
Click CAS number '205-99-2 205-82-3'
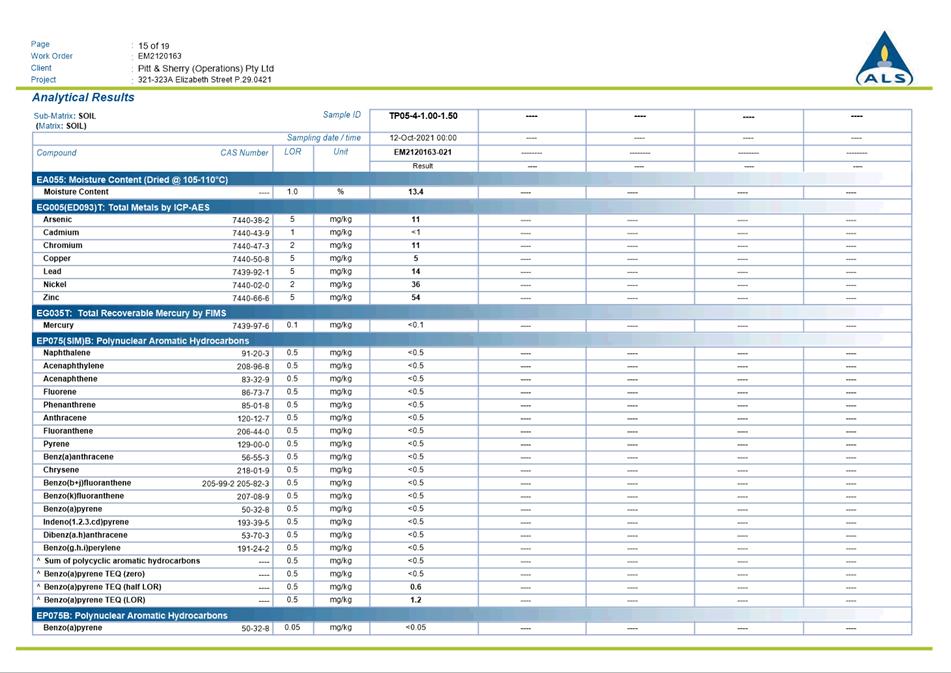[236, 484]
